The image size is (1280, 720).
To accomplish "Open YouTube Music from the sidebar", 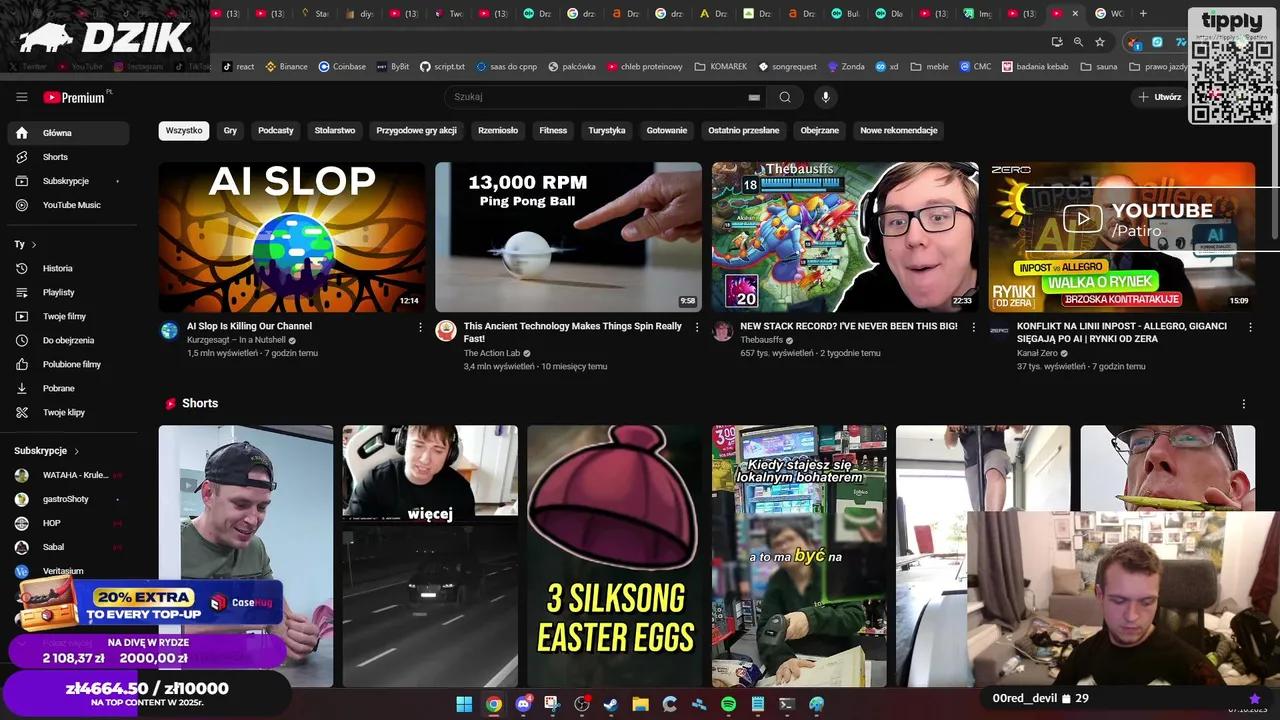I will click(x=68, y=205).
